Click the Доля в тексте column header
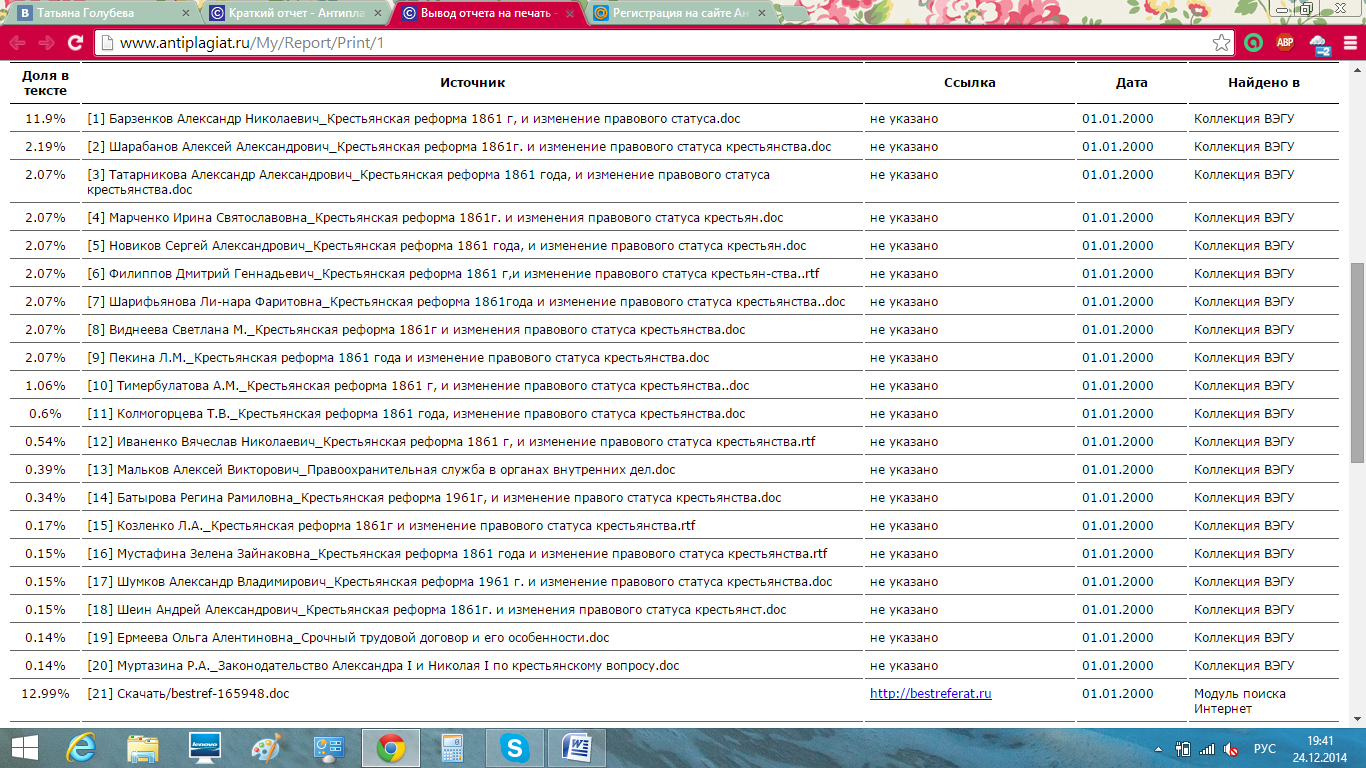 pyautogui.click(x=45, y=83)
